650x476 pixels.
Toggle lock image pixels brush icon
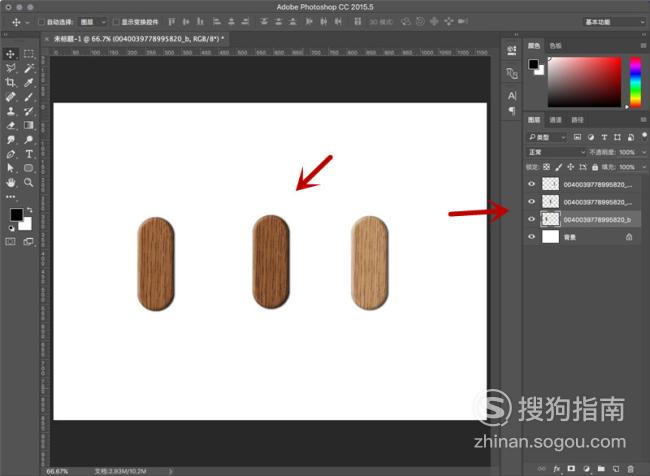click(558, 167)
